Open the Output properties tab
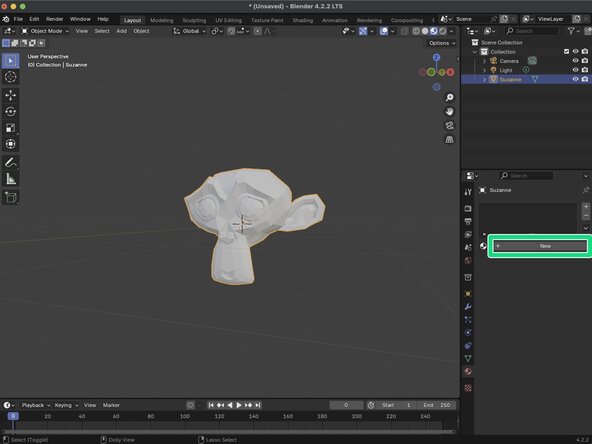The height and width of the screenshot is (444, 592). [x=468, y=221]
